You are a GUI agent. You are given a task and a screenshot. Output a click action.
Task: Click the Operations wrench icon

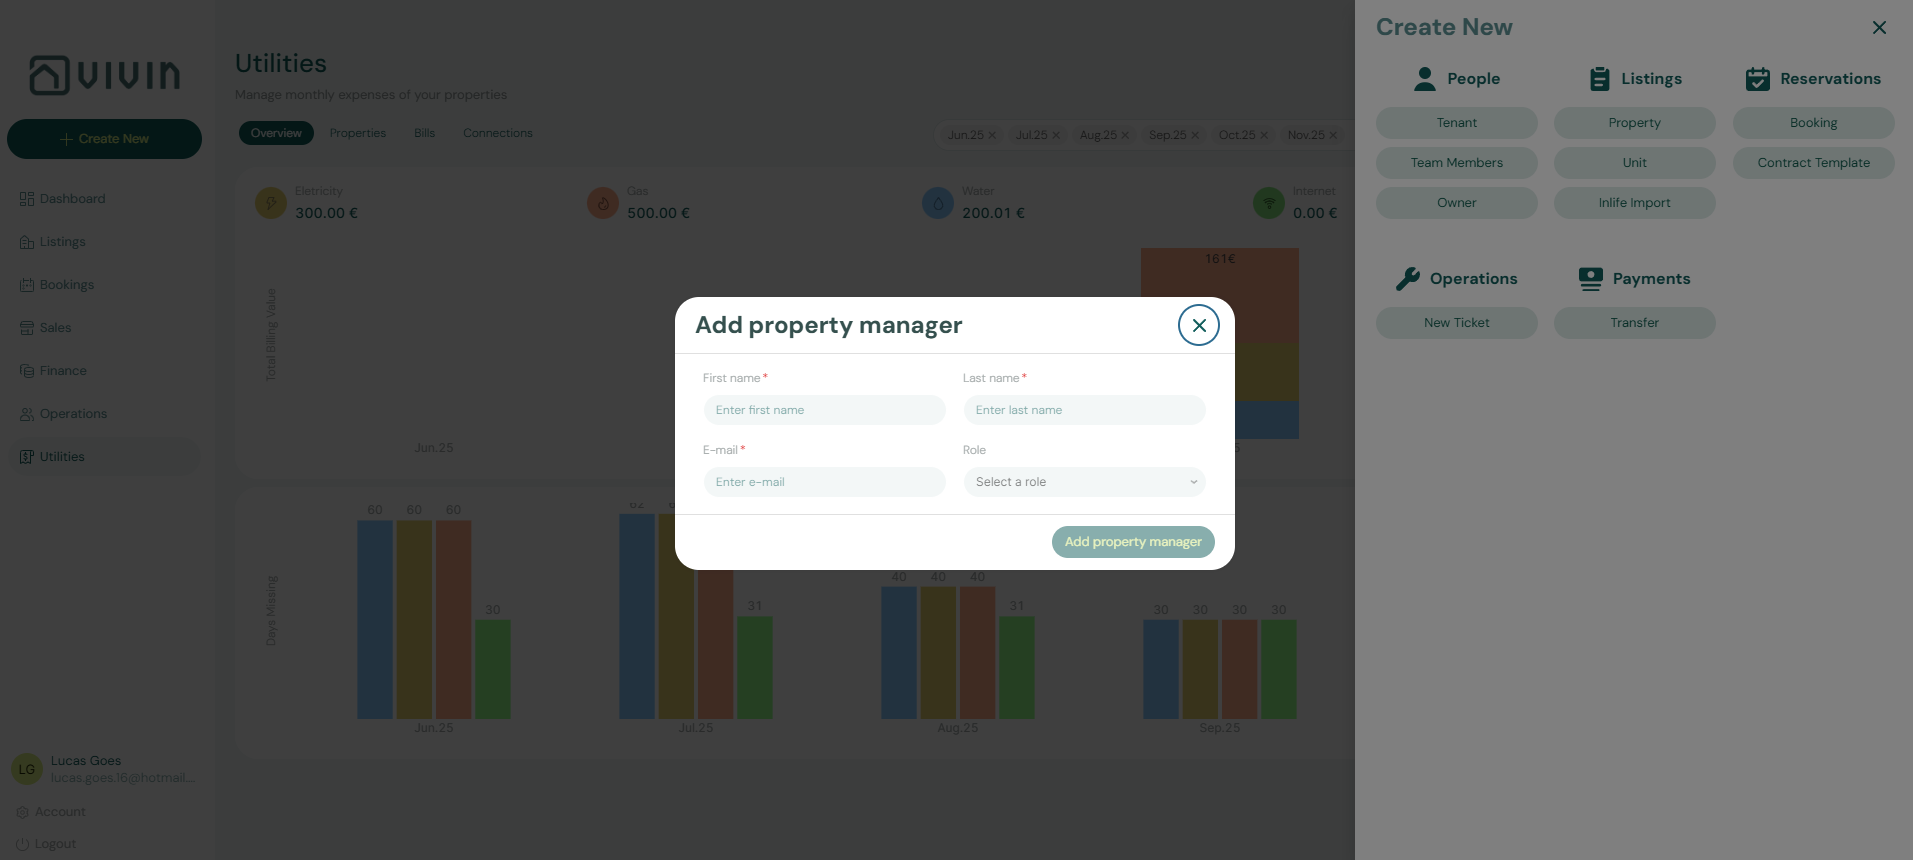point(1408,279)
